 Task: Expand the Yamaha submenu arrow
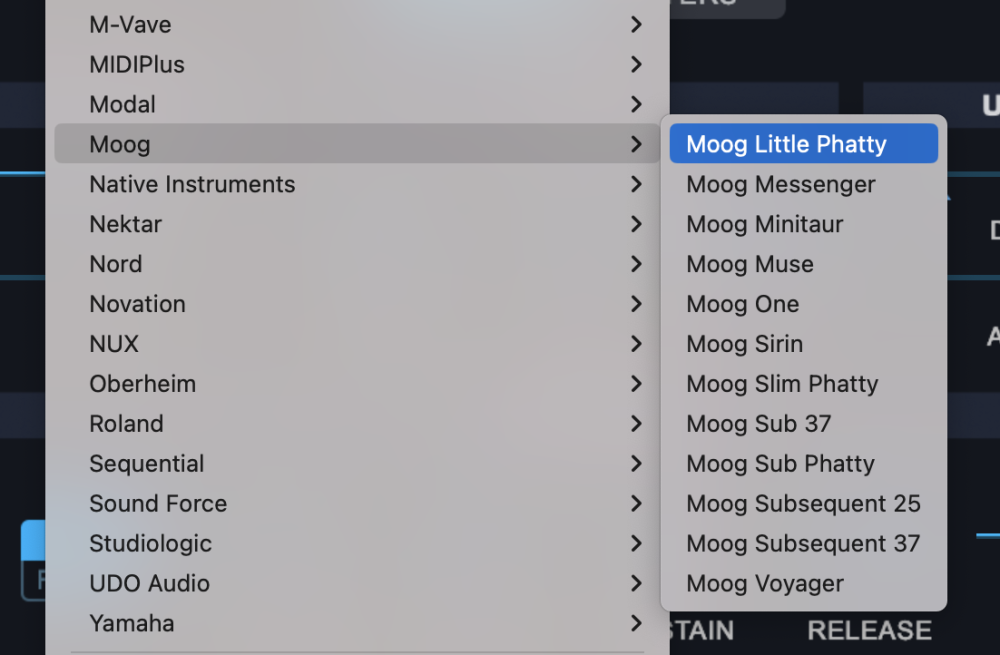[637, 624]
